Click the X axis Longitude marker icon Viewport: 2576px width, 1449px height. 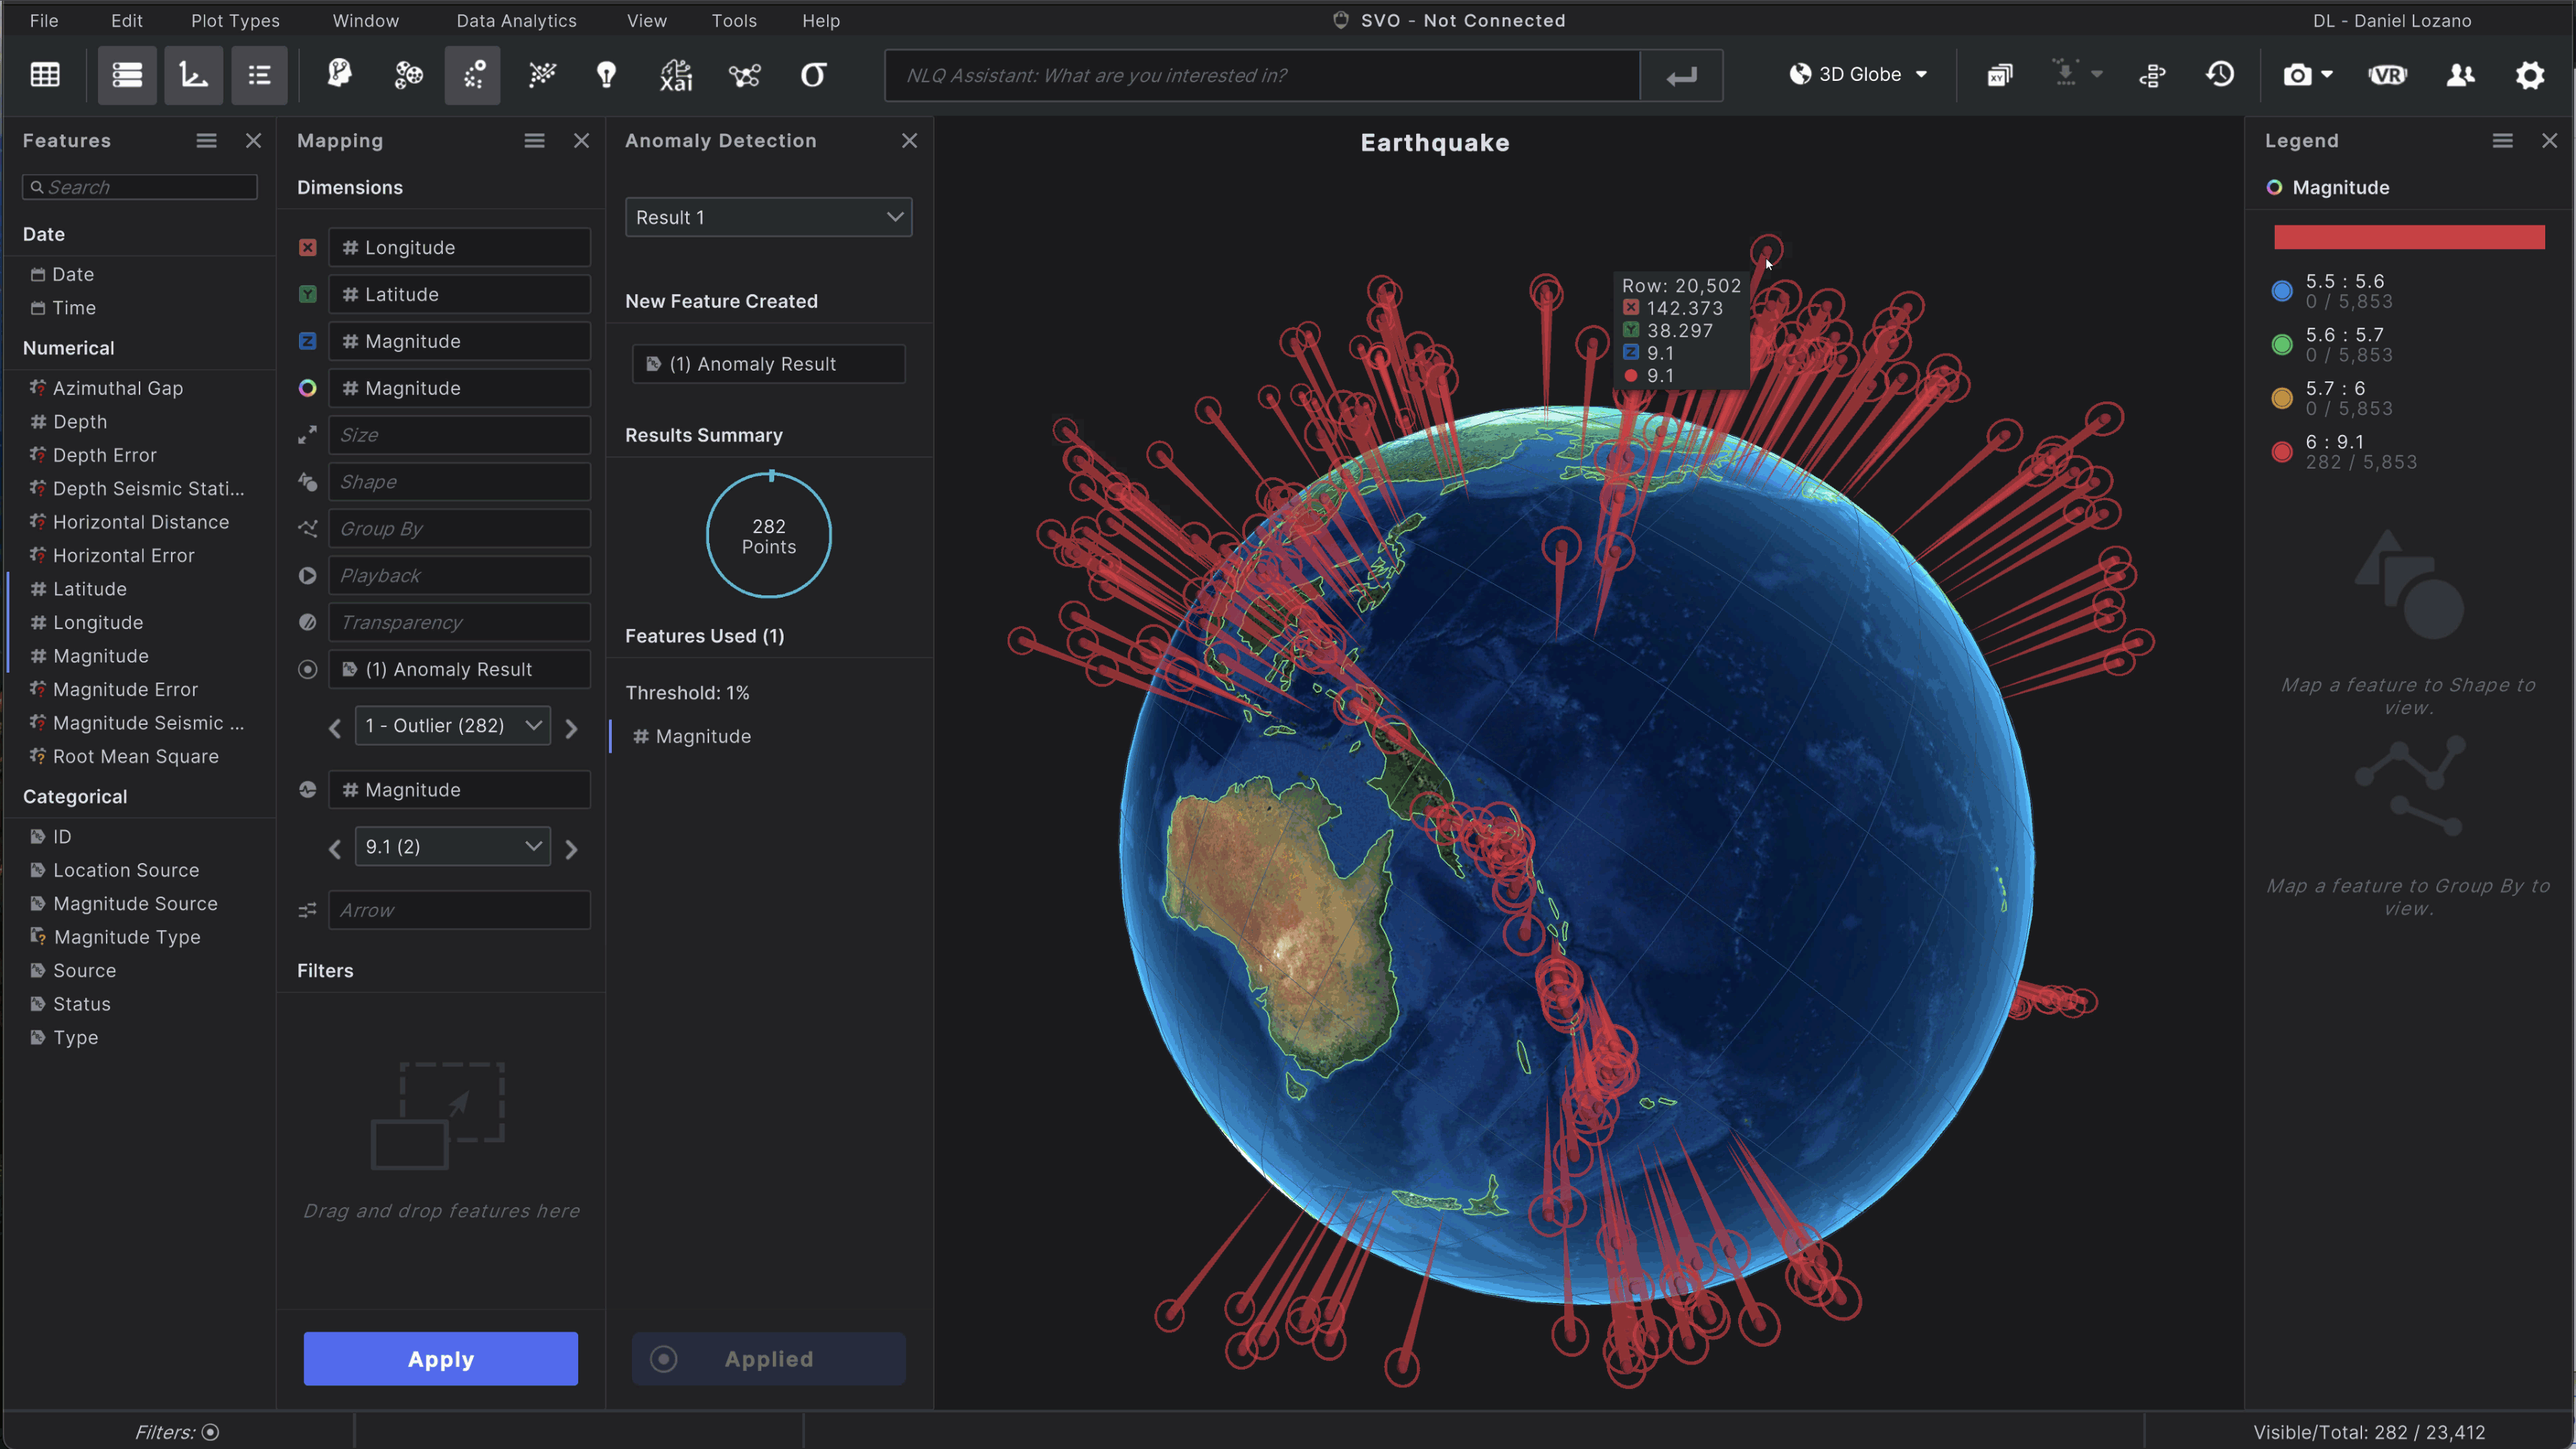coord(308,248)
